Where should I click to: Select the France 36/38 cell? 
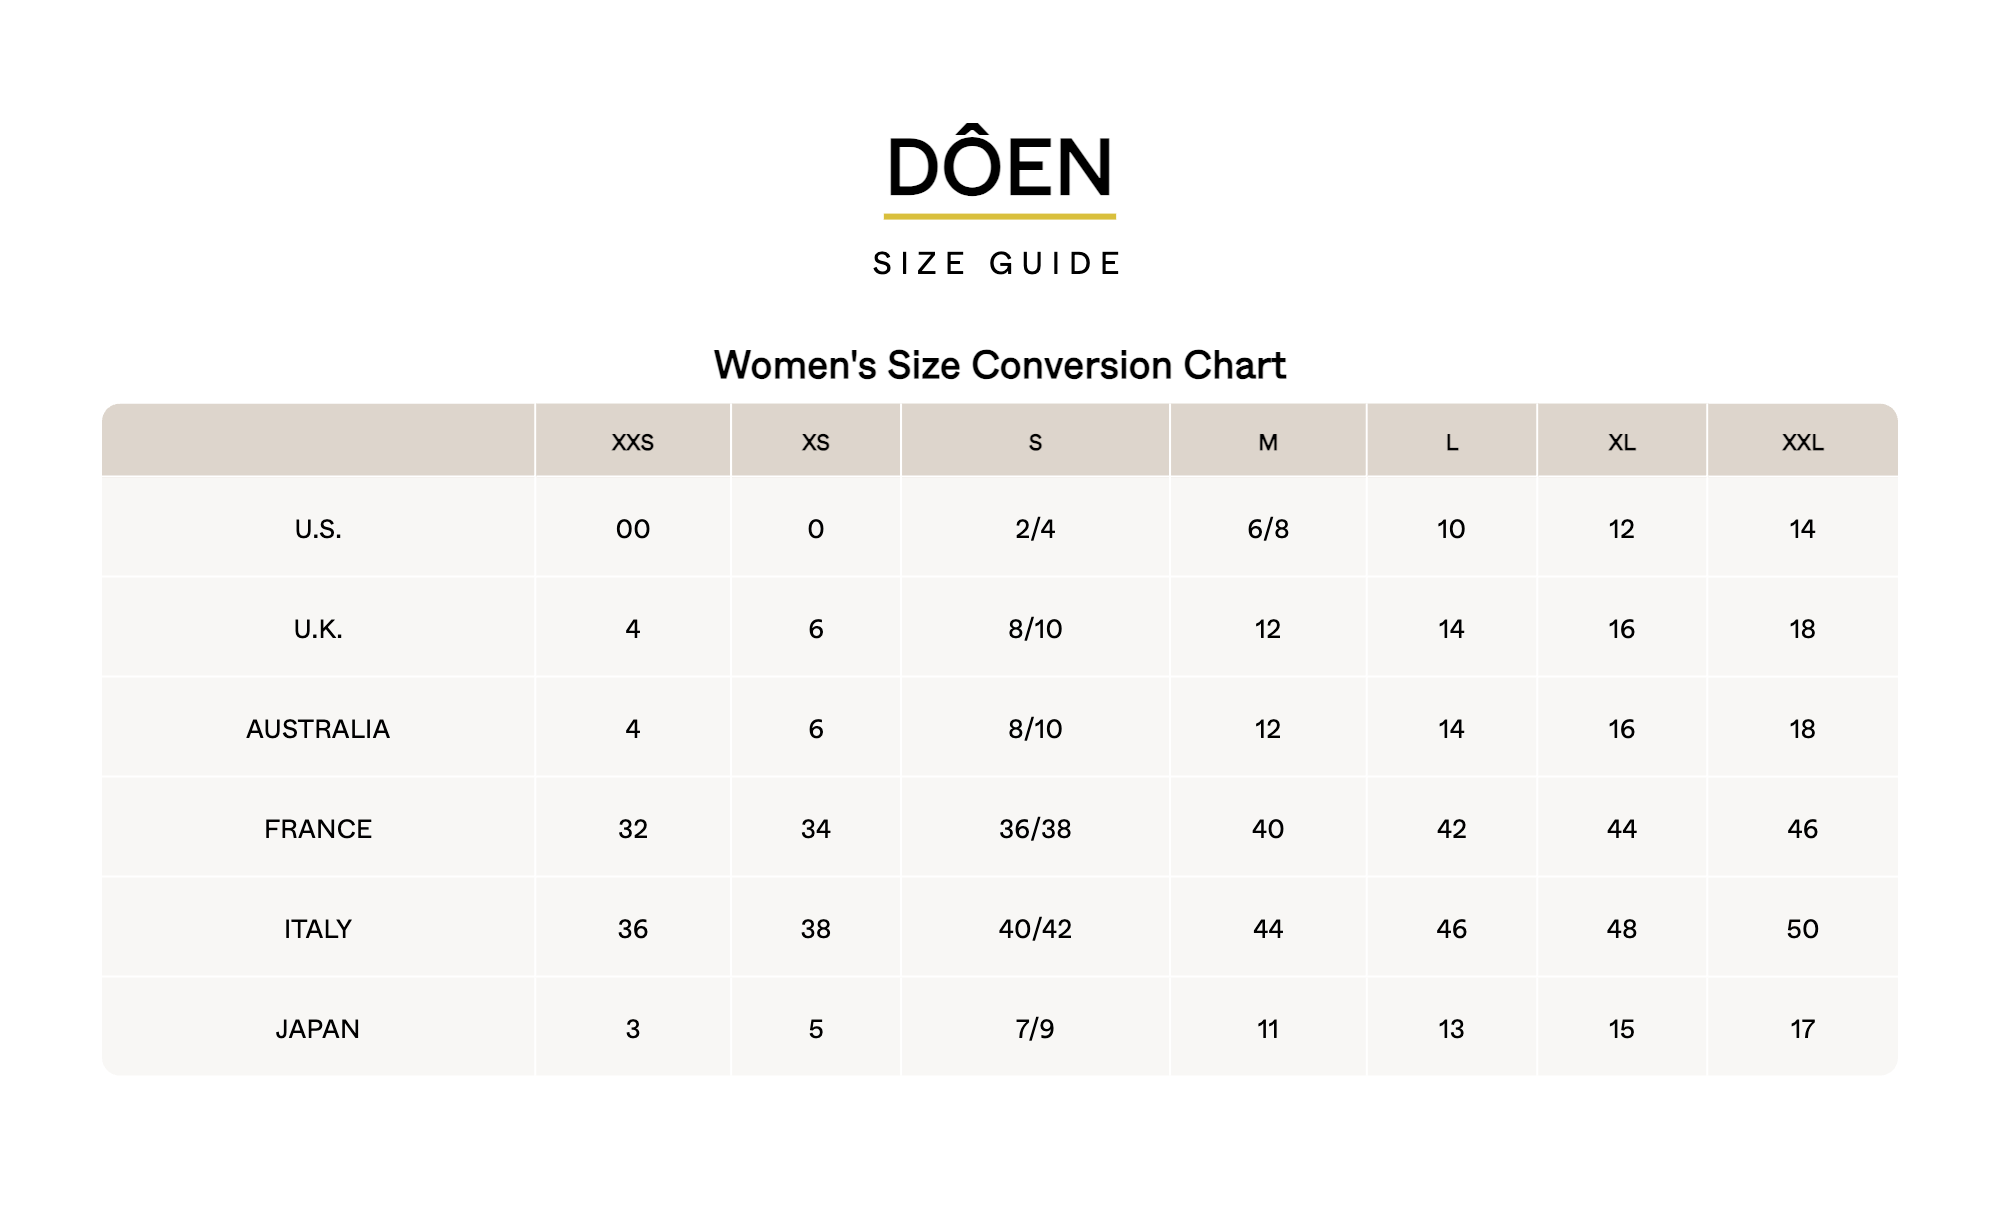point(1035,829)
